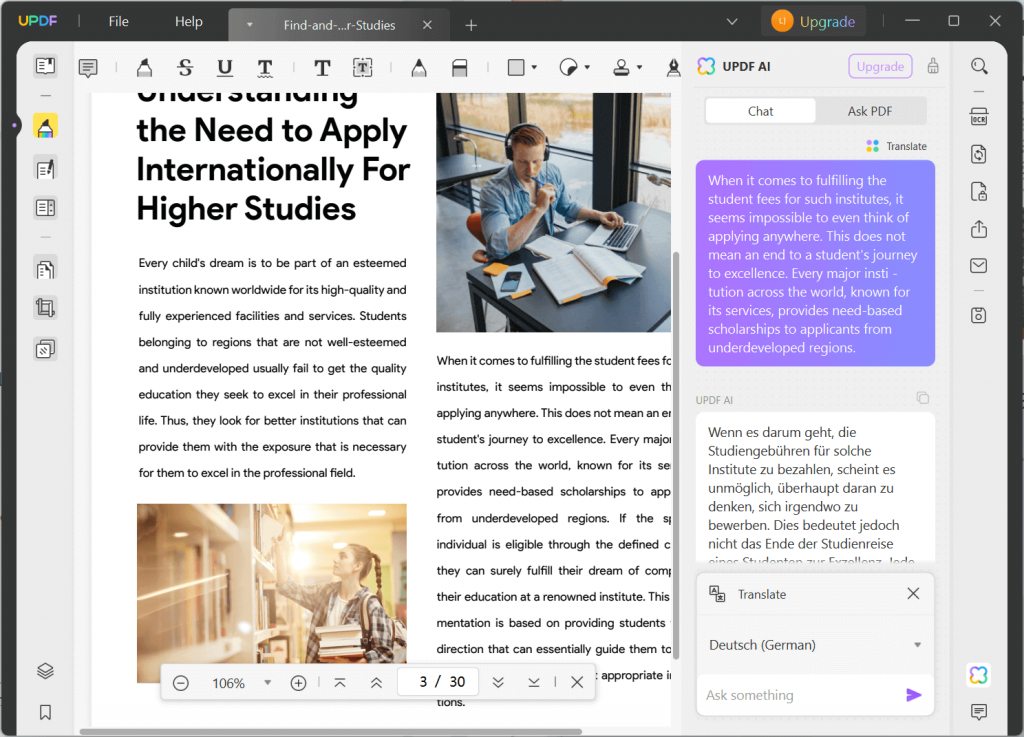Select the Crop Pages tool

44,307
